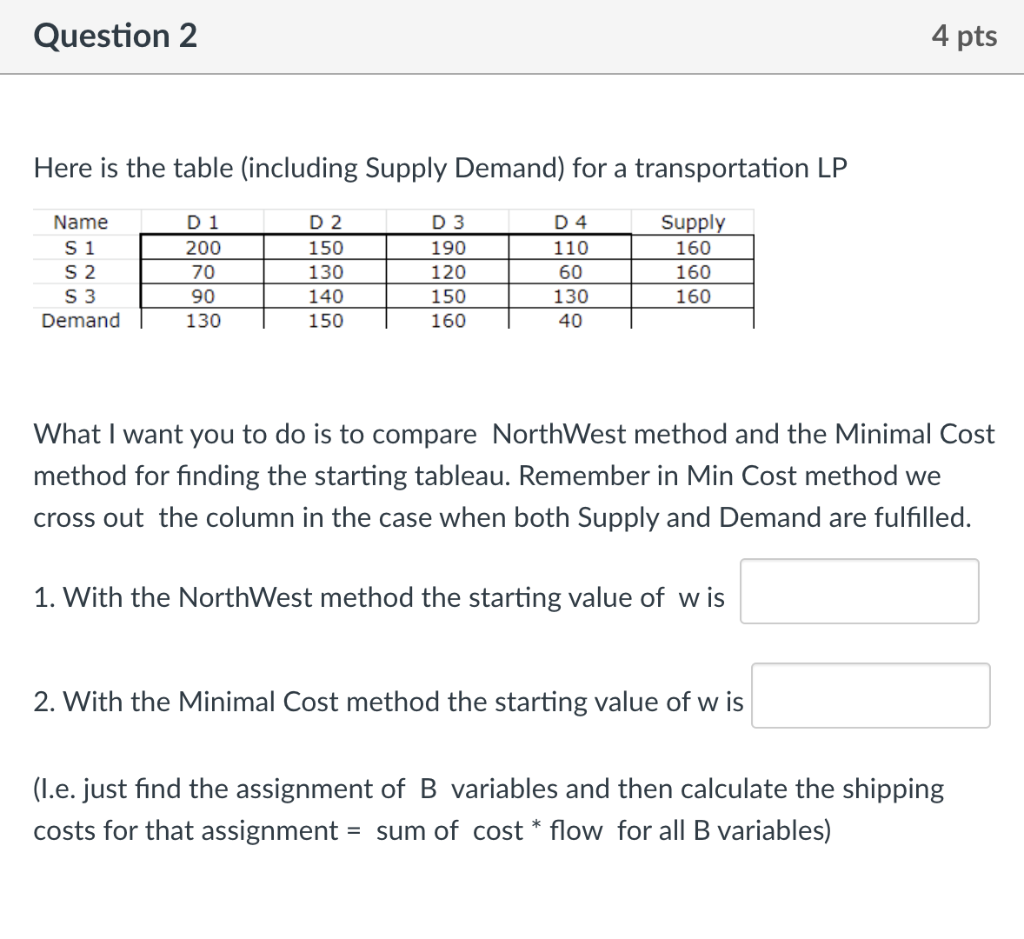Select the D 4 column header in the table

[x=570, y=222]
